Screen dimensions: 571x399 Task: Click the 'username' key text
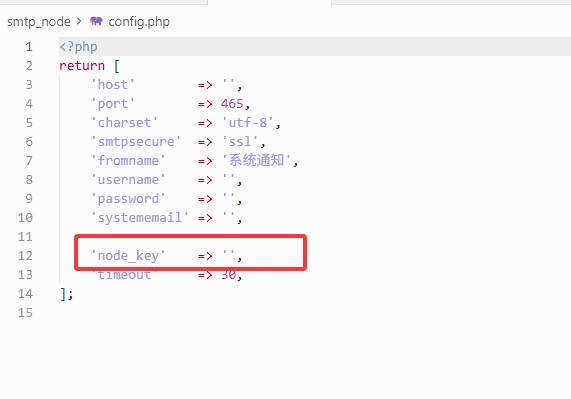coord(128,180)
